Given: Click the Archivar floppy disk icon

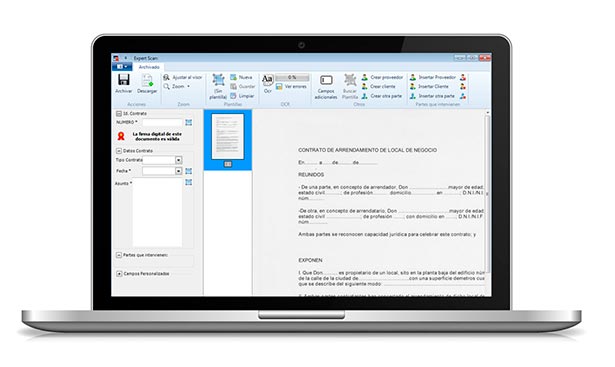Looking at the screenshot, I should pos(124,80).
